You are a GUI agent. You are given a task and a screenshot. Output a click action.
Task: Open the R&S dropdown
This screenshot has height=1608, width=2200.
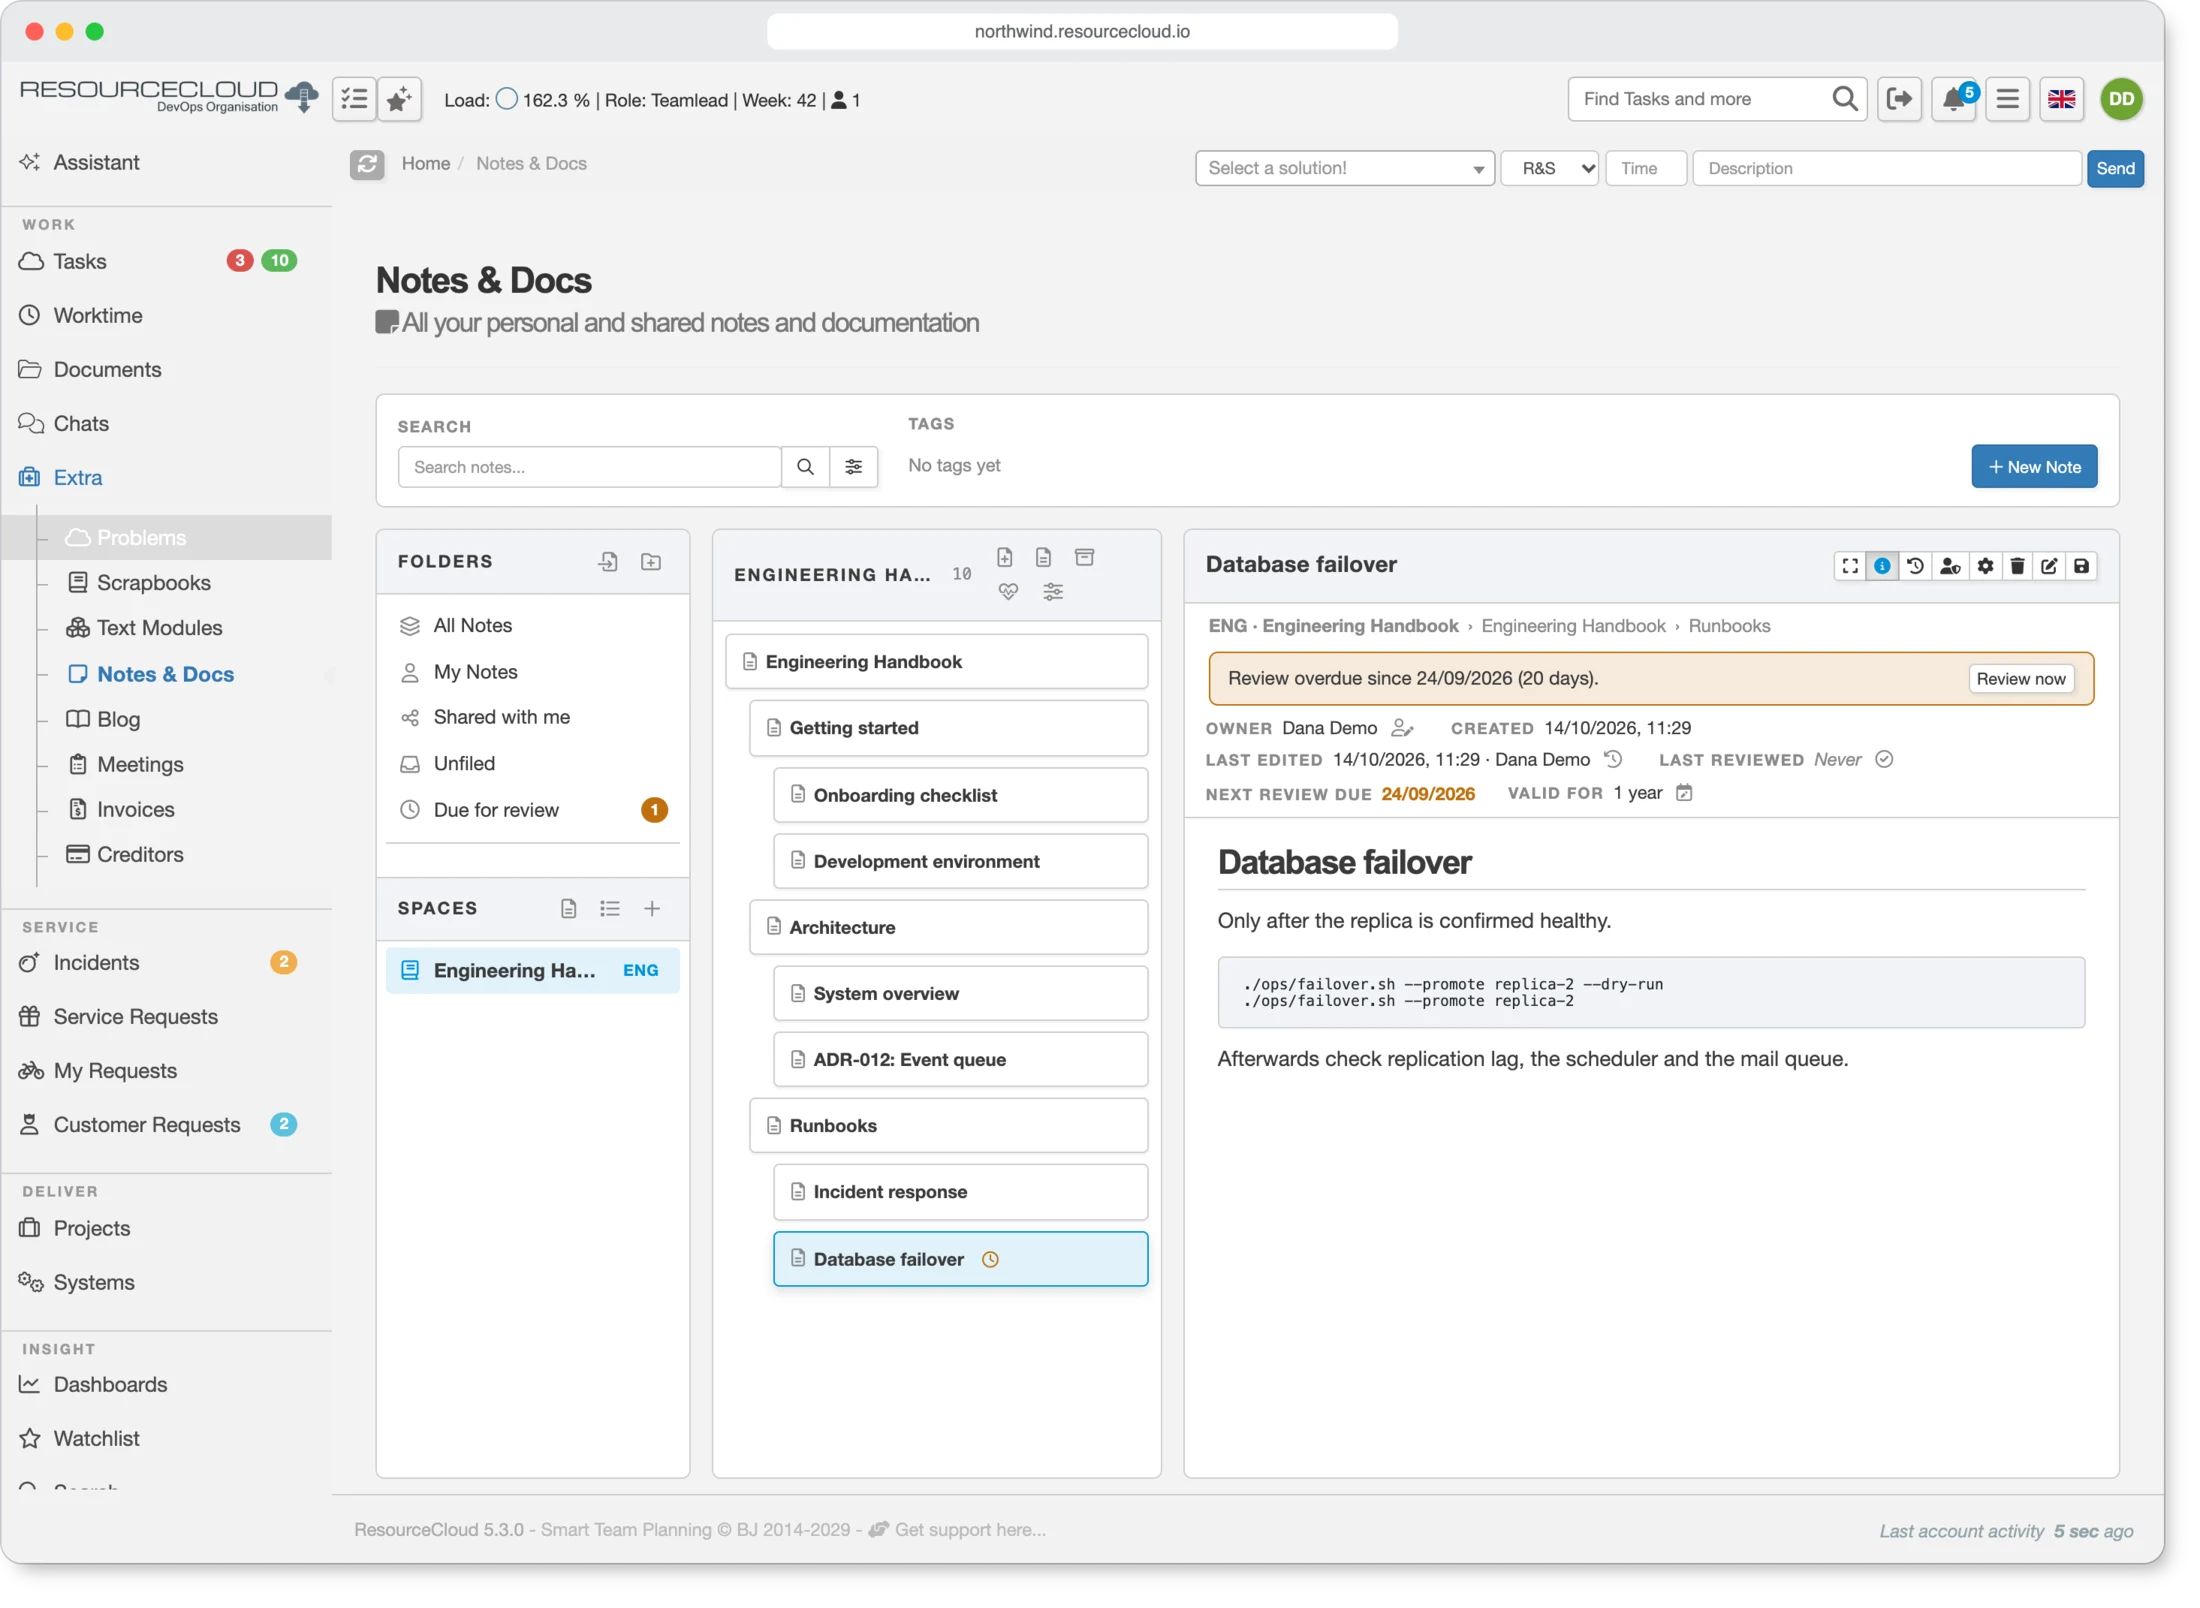pyautogui.click(x=1550, y=168)
